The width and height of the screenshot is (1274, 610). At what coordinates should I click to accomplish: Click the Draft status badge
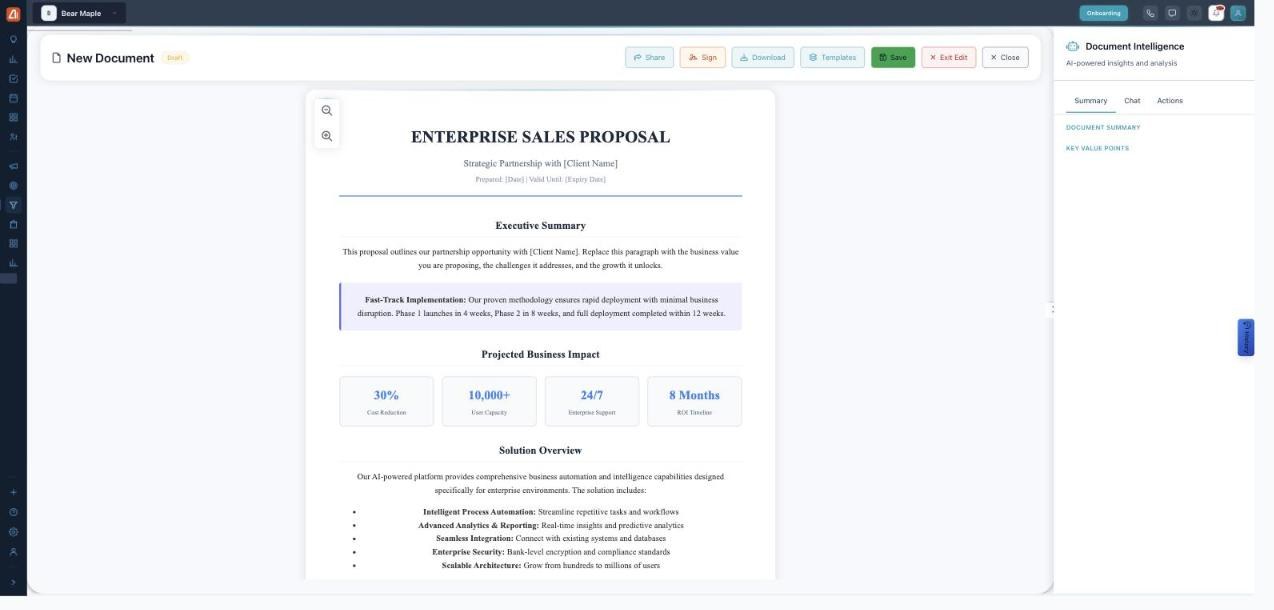coord(175,58)
